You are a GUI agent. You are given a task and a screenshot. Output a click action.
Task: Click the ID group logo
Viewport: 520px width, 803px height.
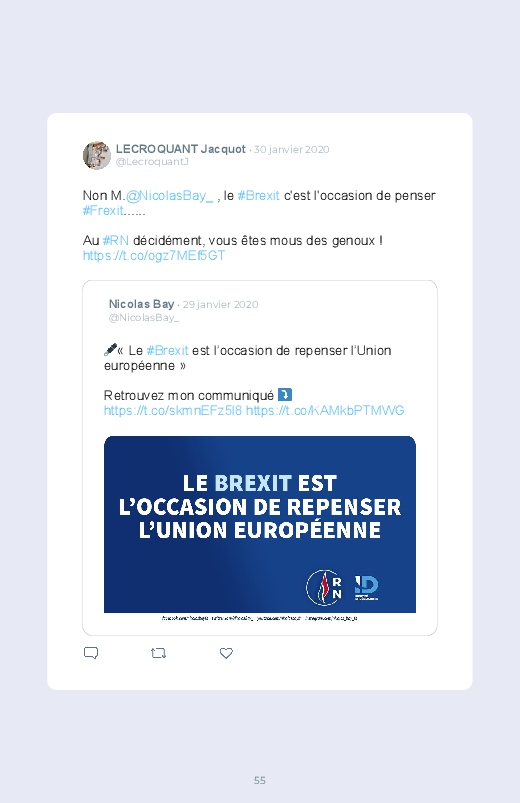[366, 587]
